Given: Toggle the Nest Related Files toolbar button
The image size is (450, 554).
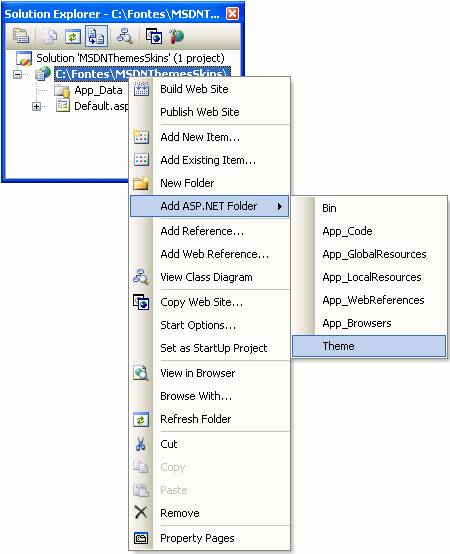Looking at the screenshot, I should click(96, 36).
